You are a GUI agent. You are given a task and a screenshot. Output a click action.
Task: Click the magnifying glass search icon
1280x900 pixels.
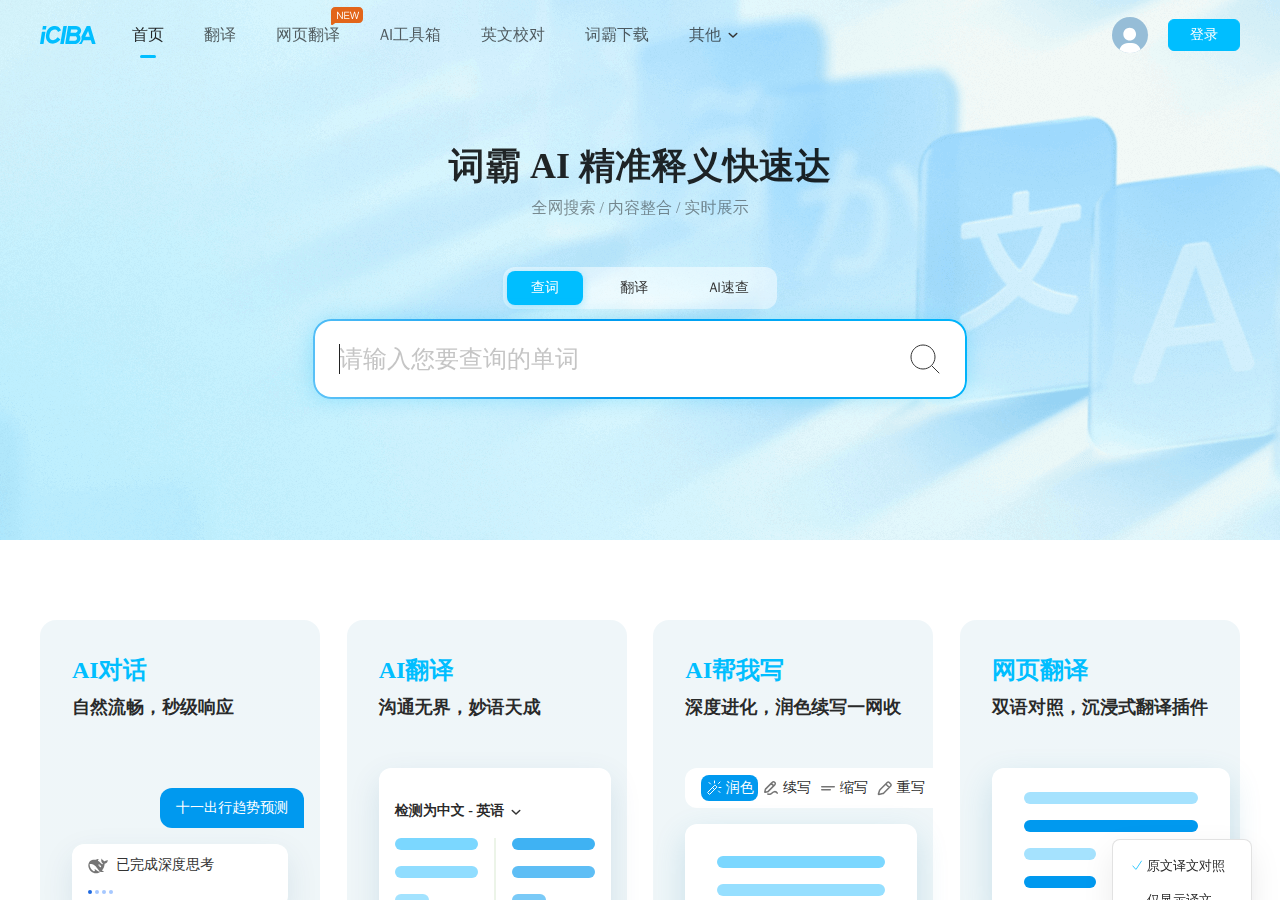(x=925, y=359)
